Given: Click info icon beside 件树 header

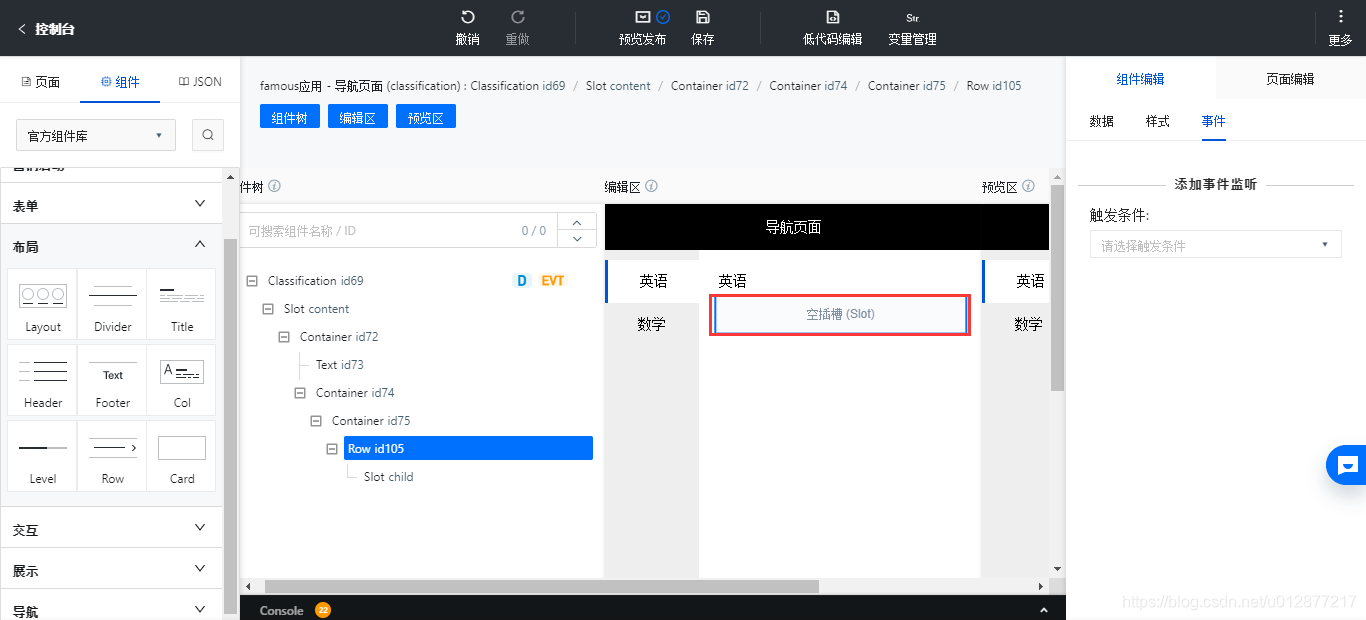Looking at the screenshot, I should pyautogui.click(x=275, y=186).
